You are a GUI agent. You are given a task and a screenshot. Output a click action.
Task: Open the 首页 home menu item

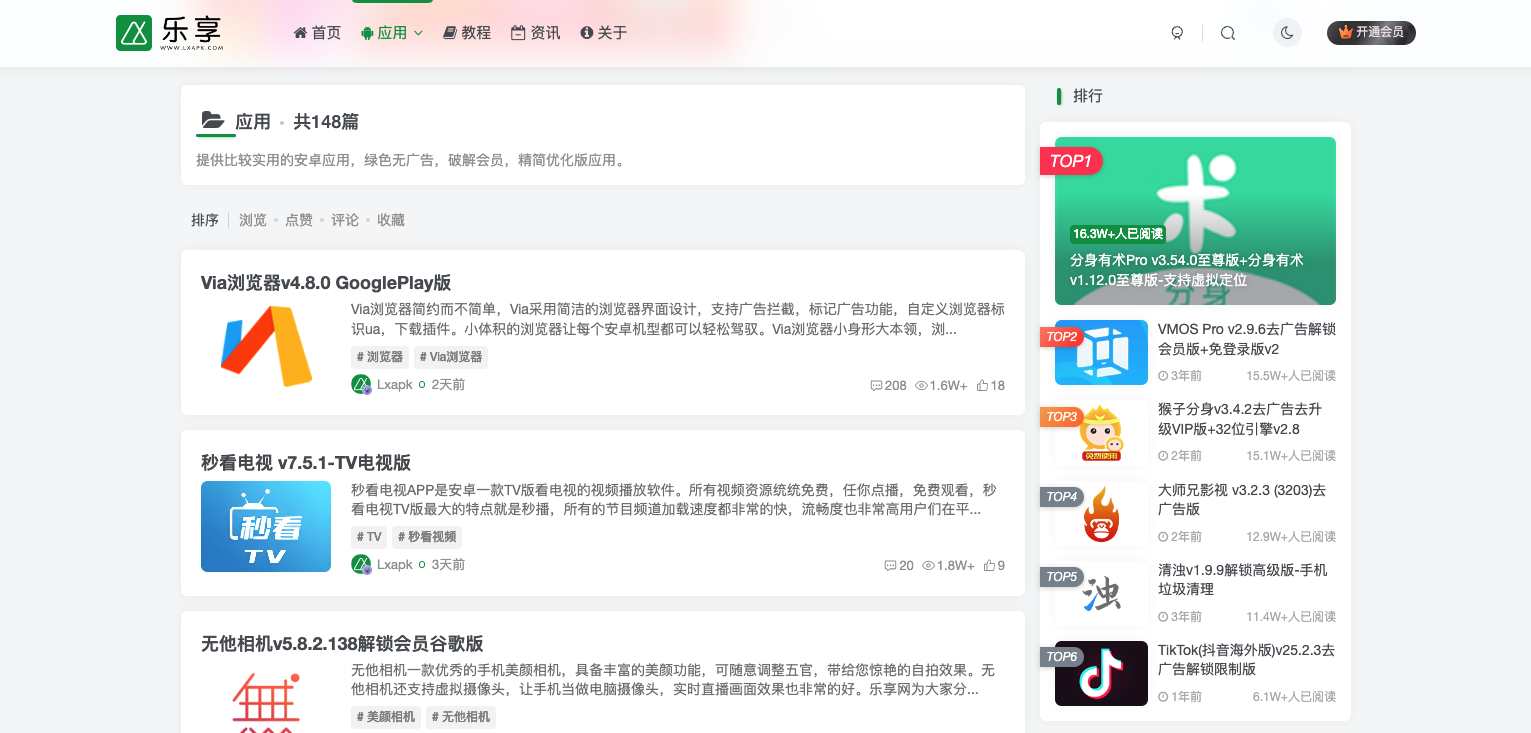tap(317, 33)
